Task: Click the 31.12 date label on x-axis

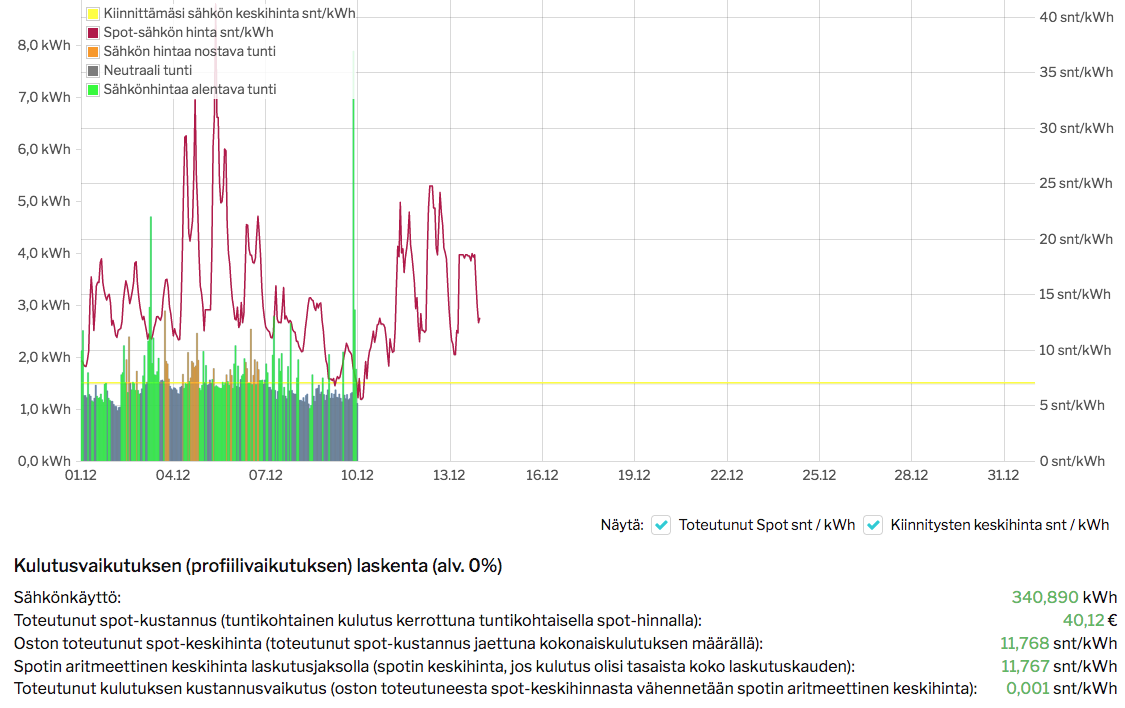Action: tap(1003, 476)
